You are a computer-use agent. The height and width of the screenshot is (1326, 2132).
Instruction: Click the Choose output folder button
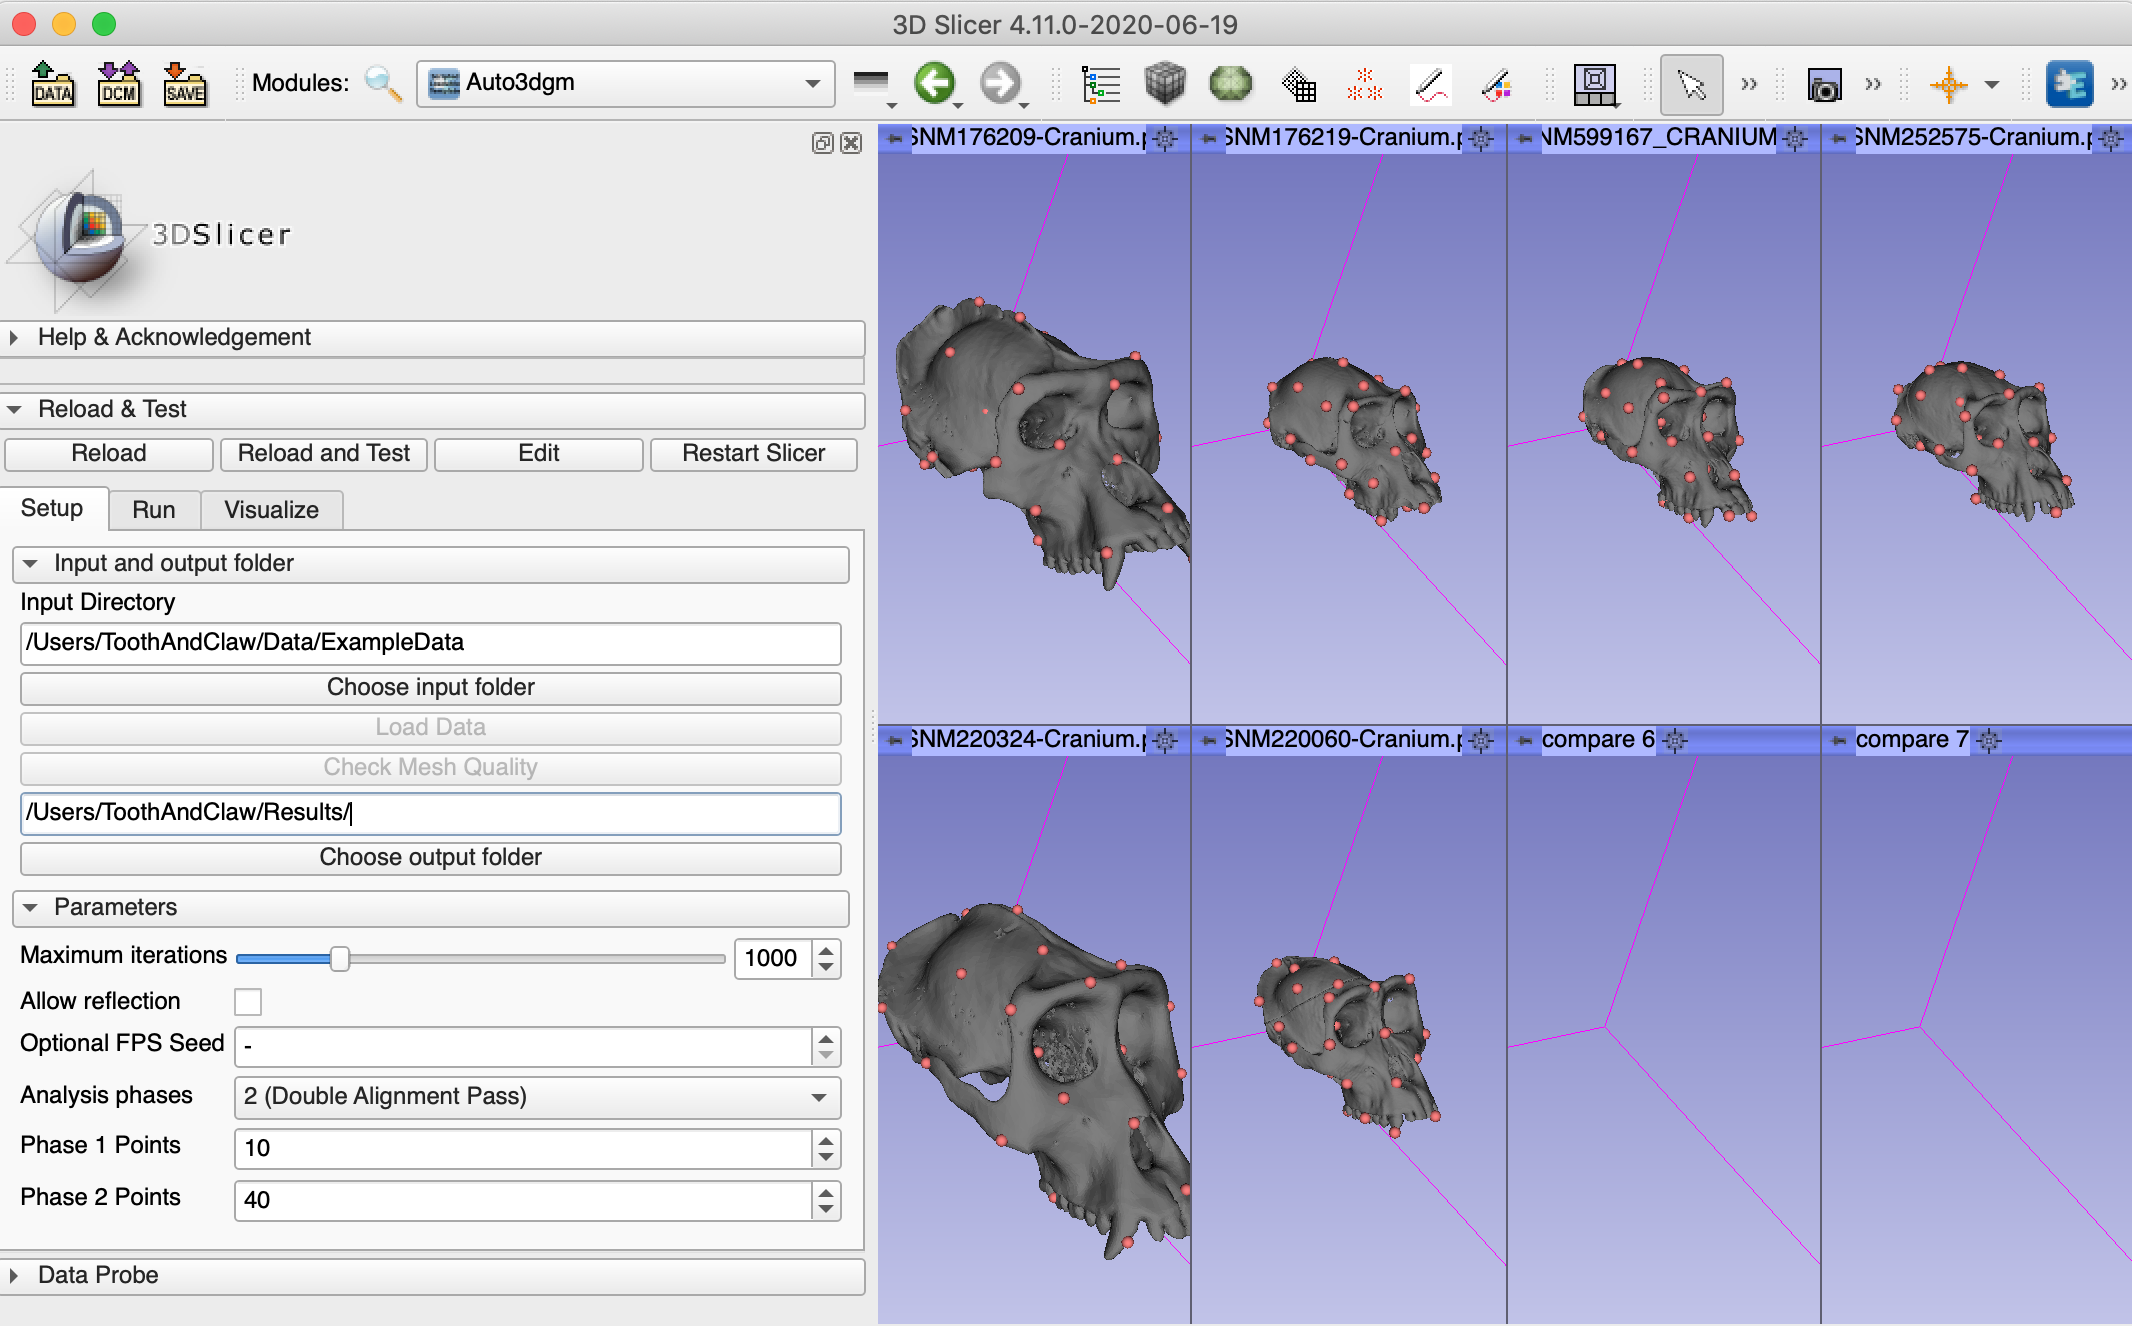pyautogui.click(x=430, y=858)
